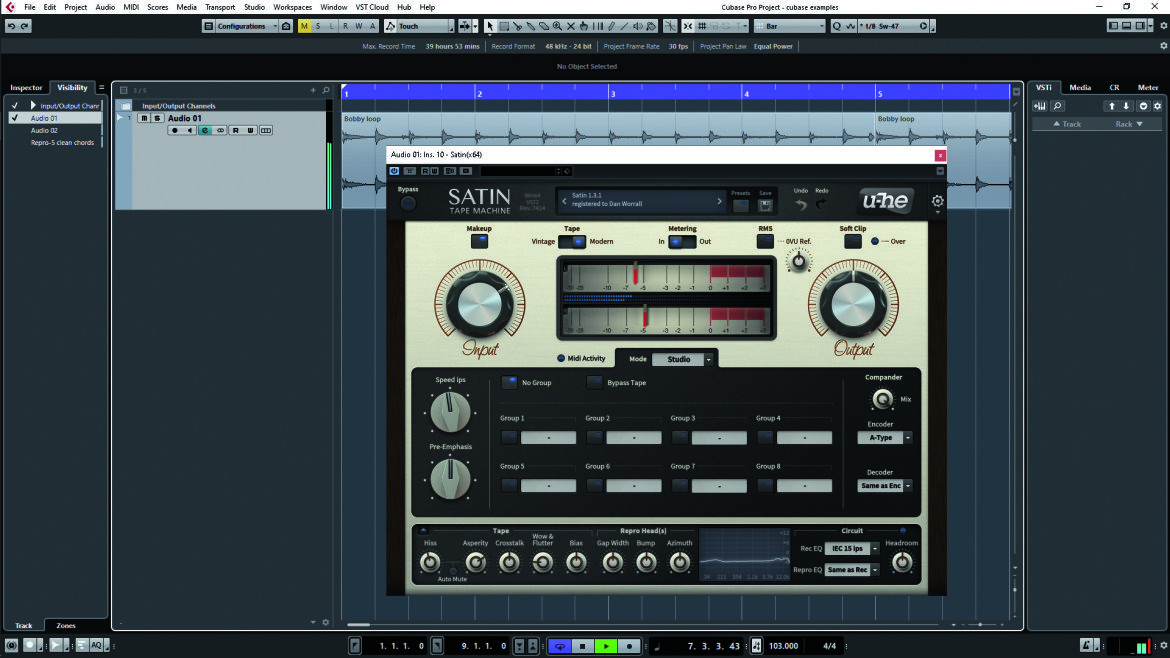The image size is (1170, 658).
Task: Open the Encoder A-Type dropdown
Action: [885, 438]
